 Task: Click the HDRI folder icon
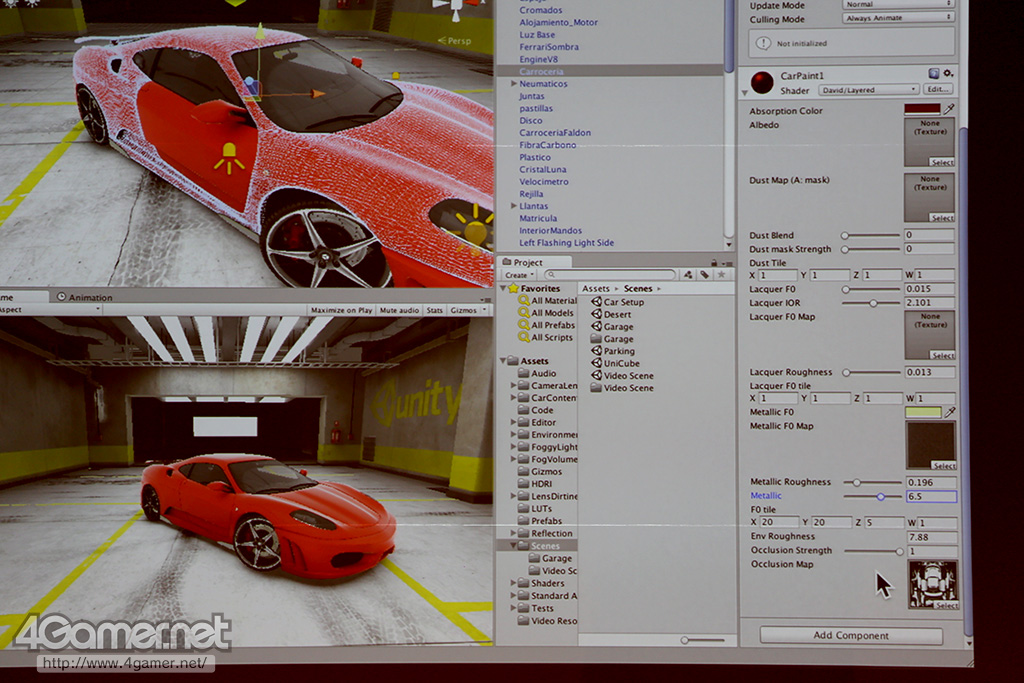click(x=523, y=484)
